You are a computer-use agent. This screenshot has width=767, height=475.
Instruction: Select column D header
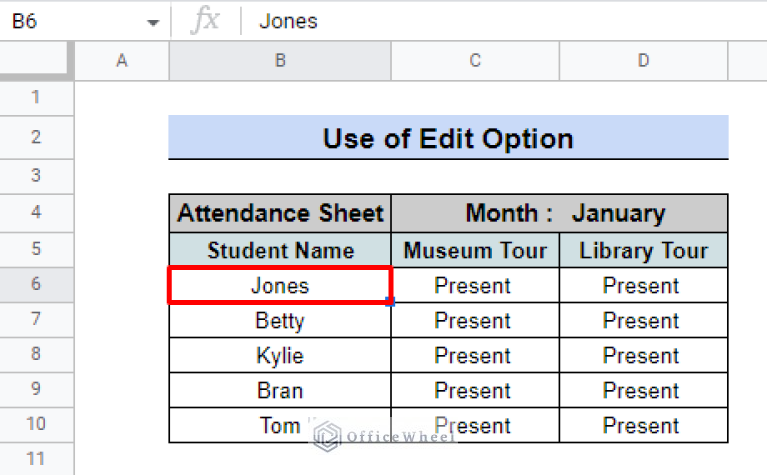tap(643, 61)
